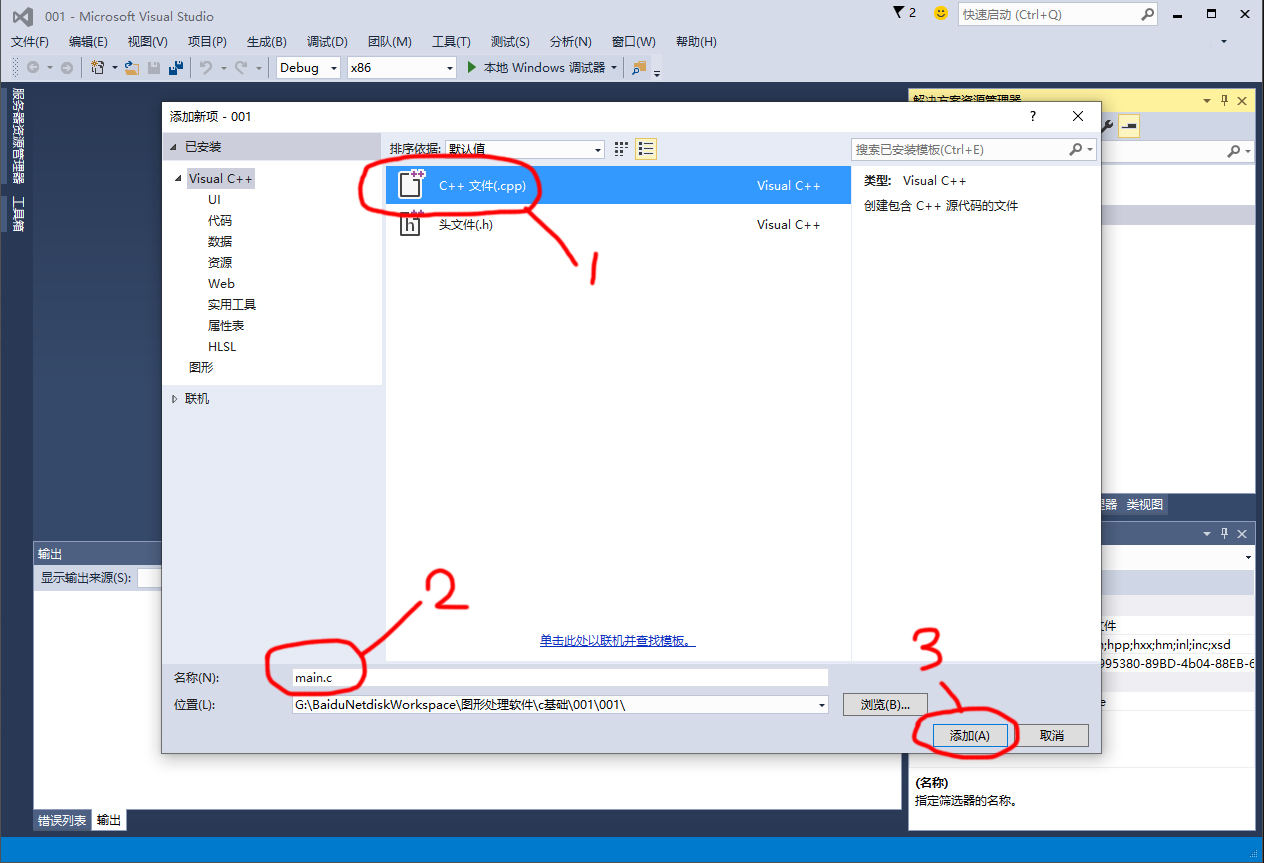The height and width of the screenshot is (863, 1264).
Task: Close the Properties panel
Action: [x=1243, y=534]
